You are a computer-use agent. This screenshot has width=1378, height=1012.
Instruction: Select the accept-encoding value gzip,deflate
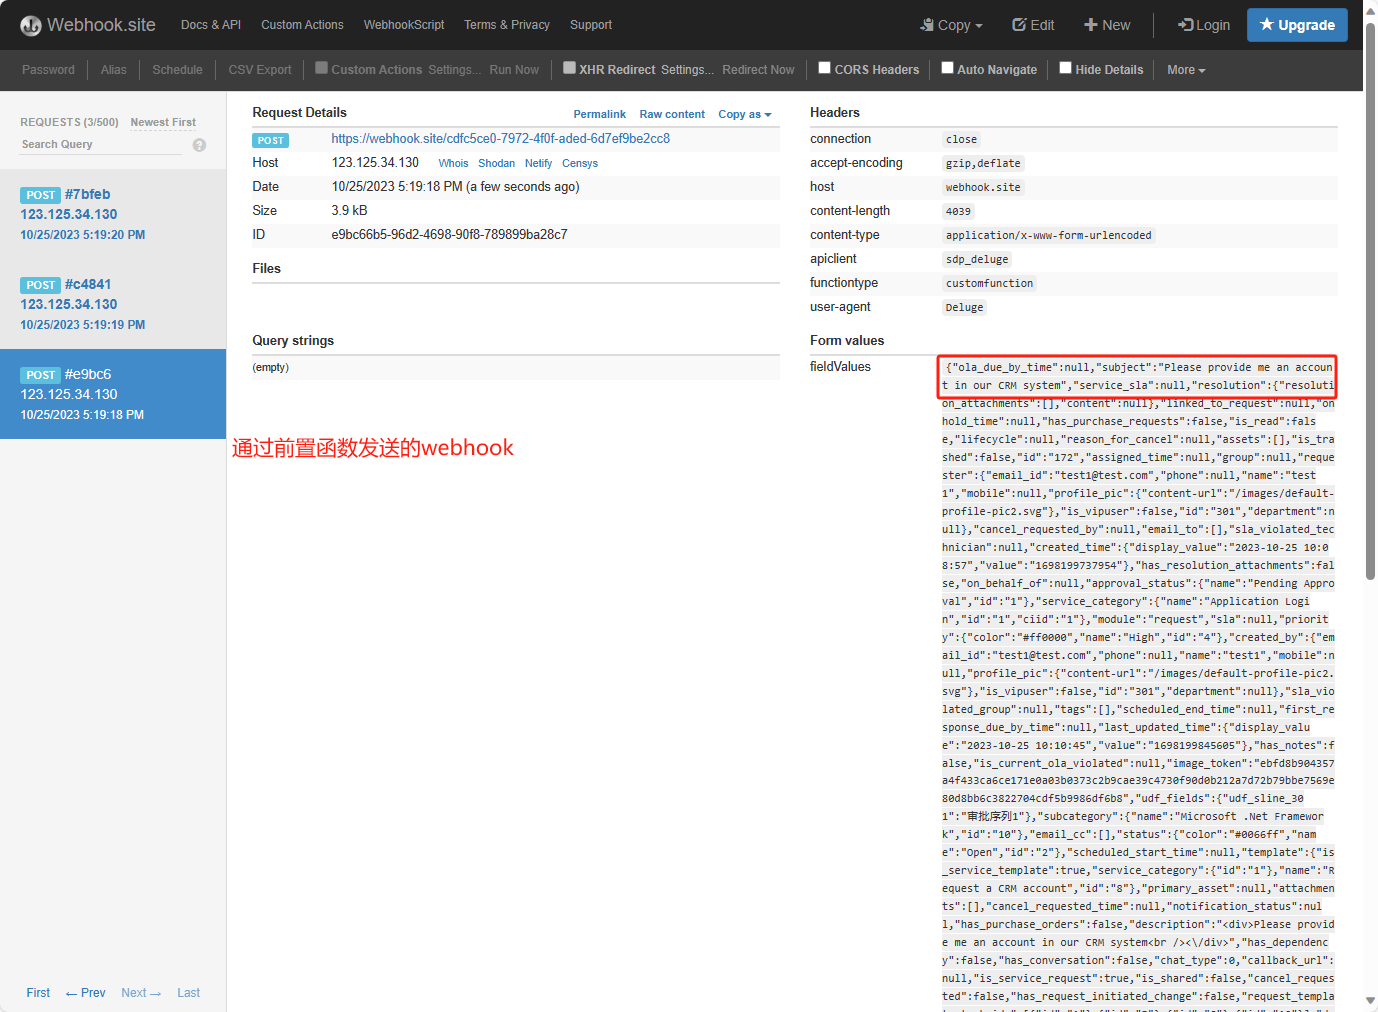pyautogui.click(x=983, y=164)
